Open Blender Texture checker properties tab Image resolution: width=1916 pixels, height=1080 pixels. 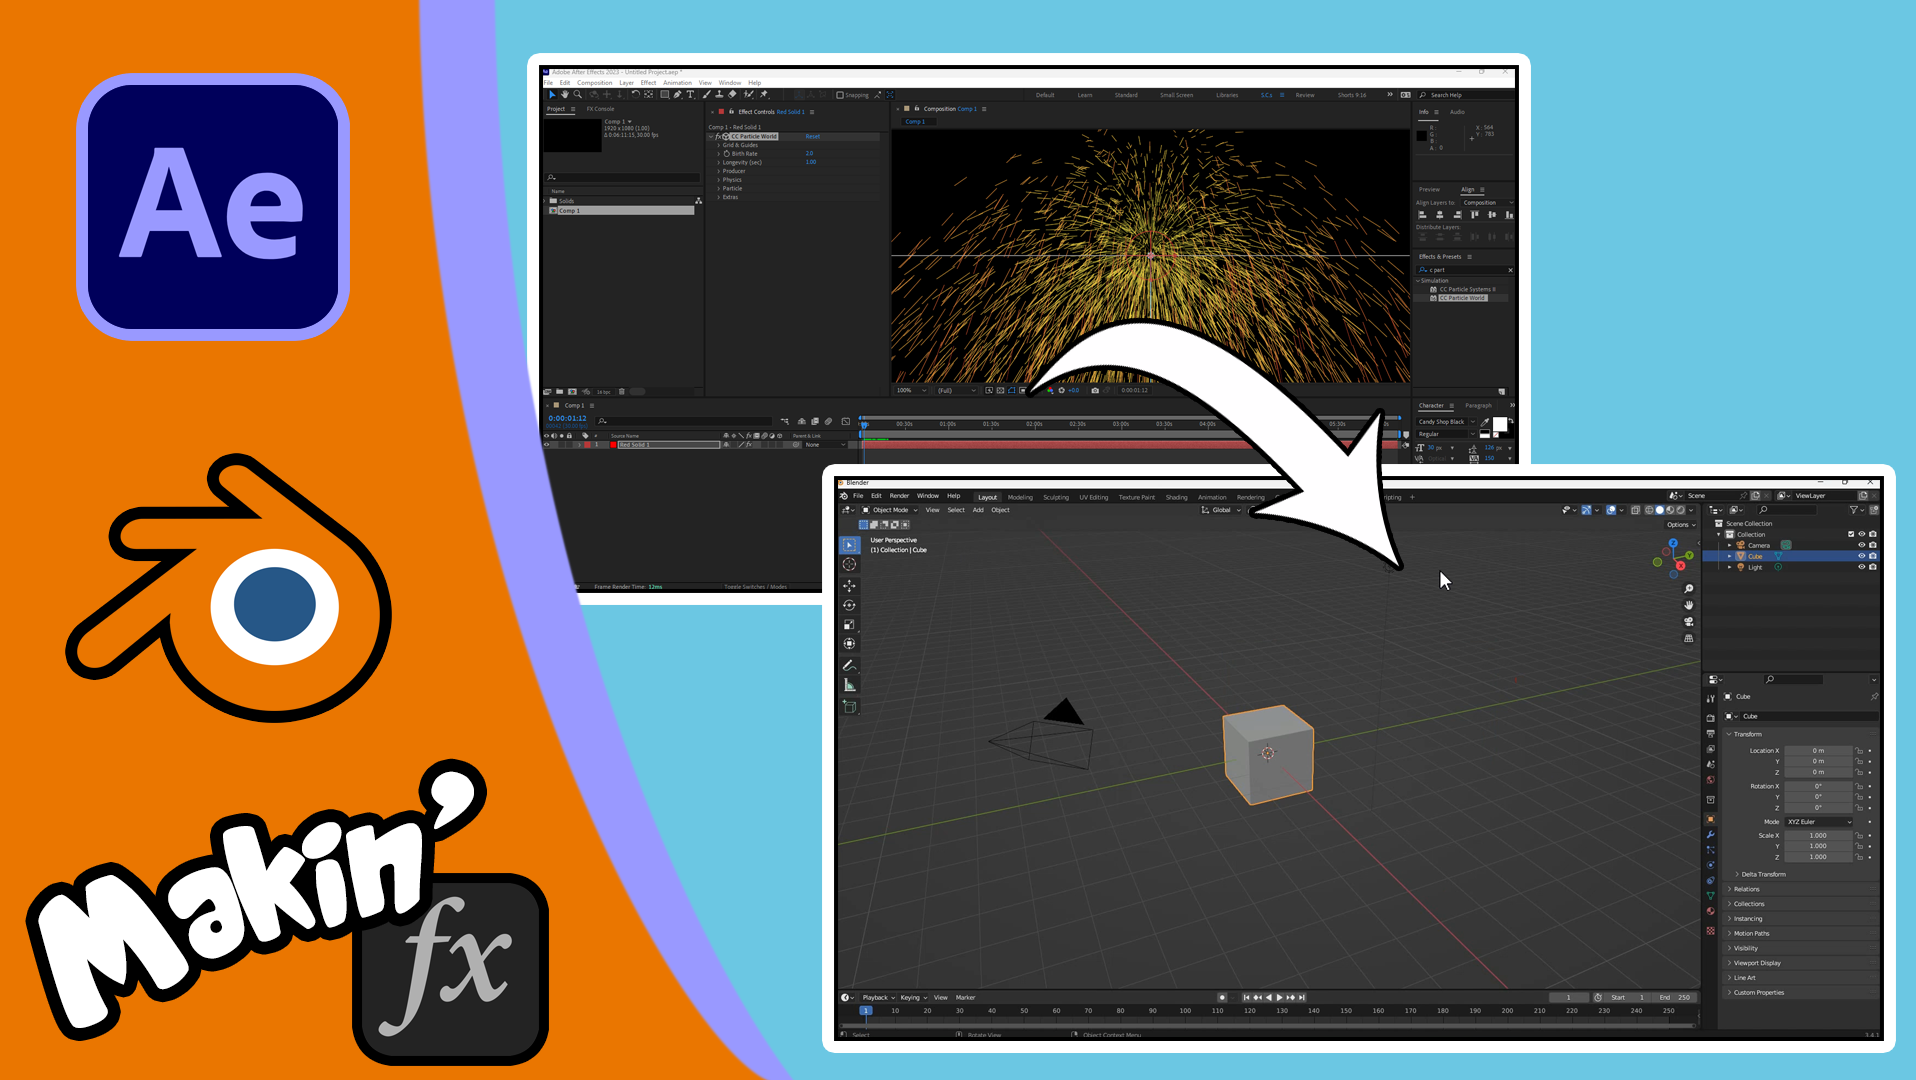click(1710, 931)
